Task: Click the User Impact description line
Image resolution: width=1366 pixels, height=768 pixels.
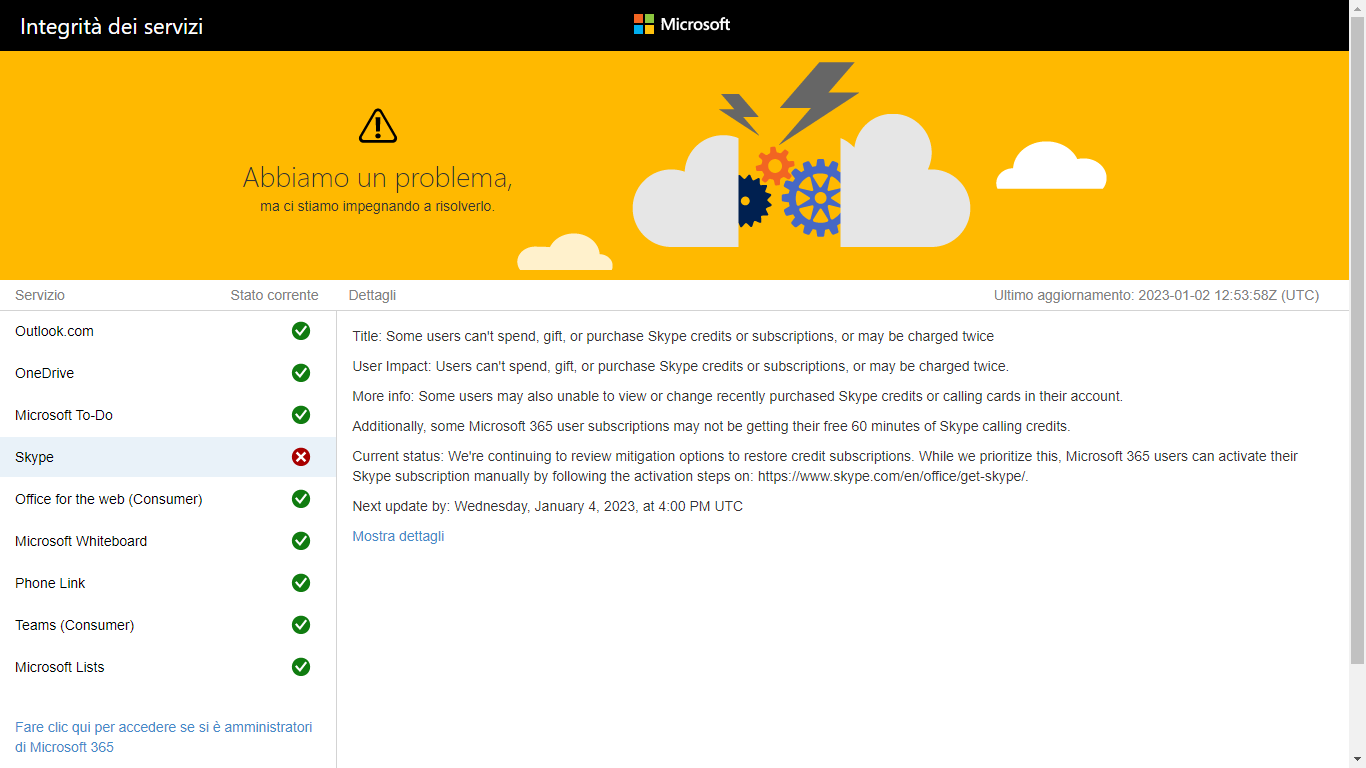Action: coord(680,366)
